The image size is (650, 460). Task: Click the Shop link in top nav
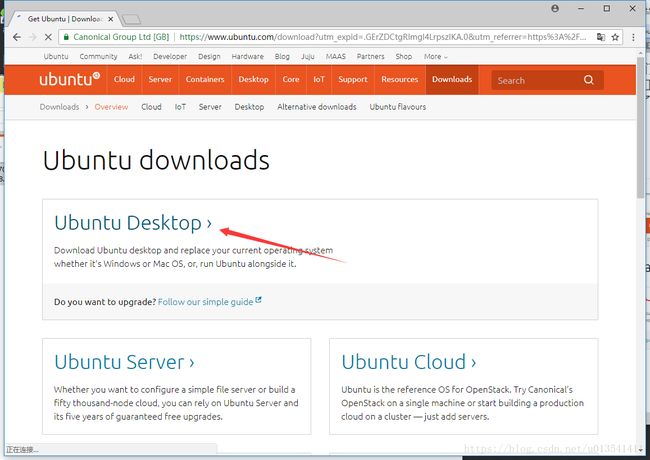403,56
